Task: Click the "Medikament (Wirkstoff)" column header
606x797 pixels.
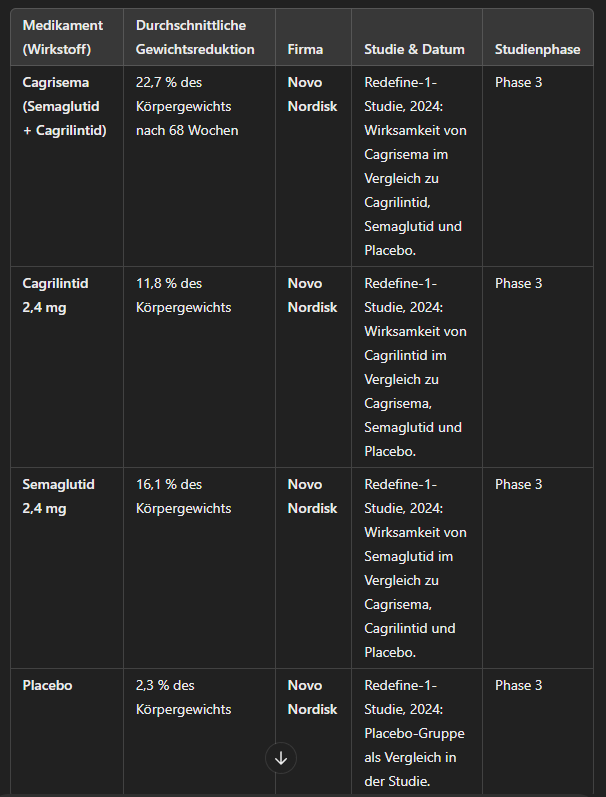Action: point(63,37)
